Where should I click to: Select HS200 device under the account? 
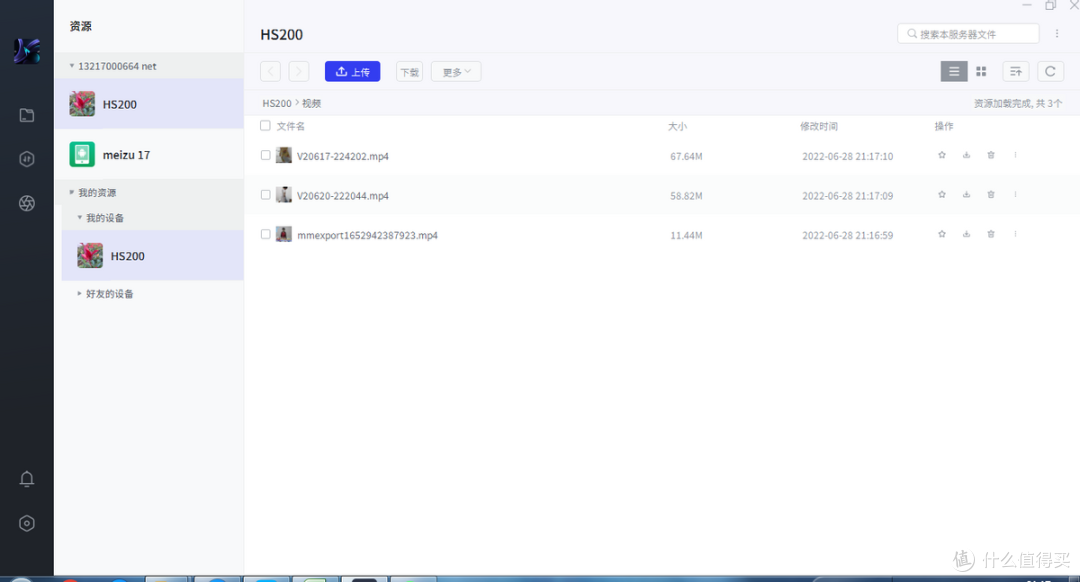[149, 104]
